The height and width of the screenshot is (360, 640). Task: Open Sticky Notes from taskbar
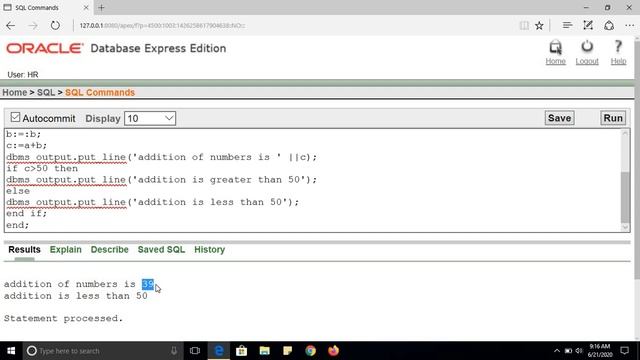(x=287, y=351)
